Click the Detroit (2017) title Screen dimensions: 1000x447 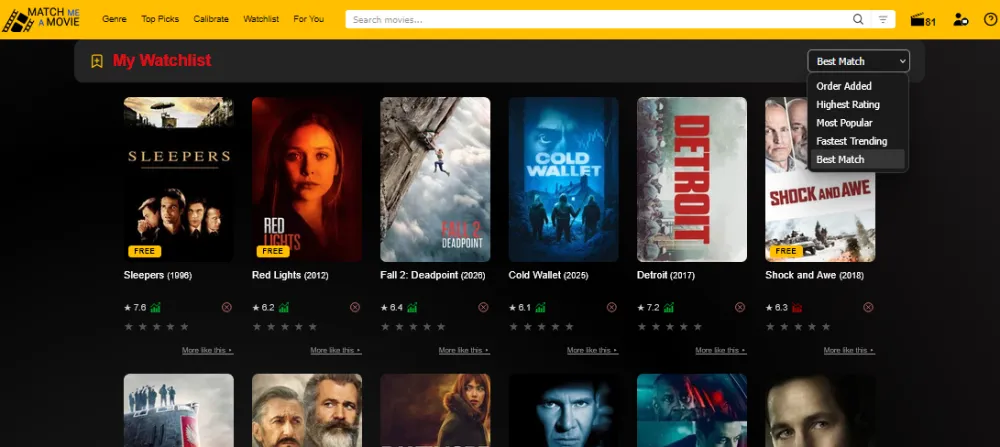click(666, 275)
